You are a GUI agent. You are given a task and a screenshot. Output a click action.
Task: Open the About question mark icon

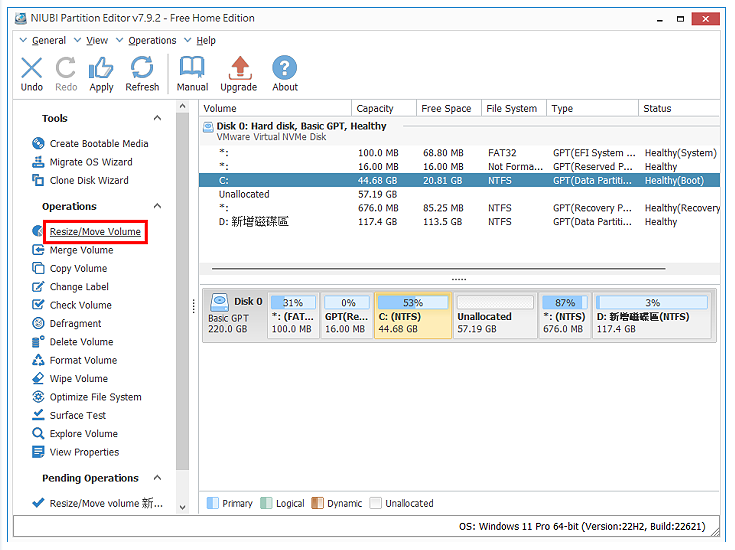click(x=285, y=68)
